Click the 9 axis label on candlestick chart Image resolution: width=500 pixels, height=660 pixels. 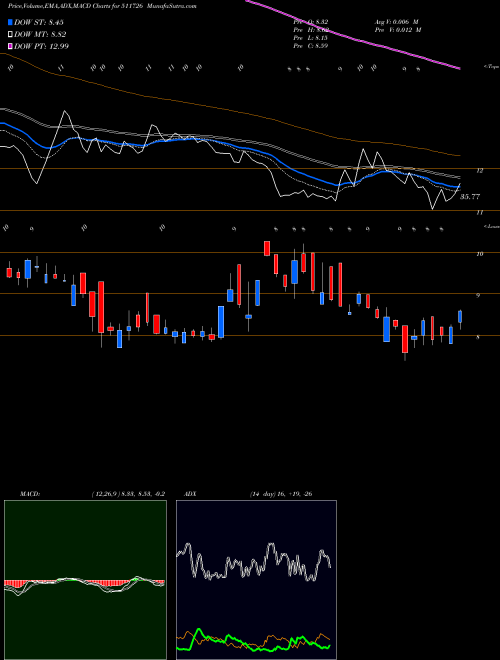click(x=478, y=295)
